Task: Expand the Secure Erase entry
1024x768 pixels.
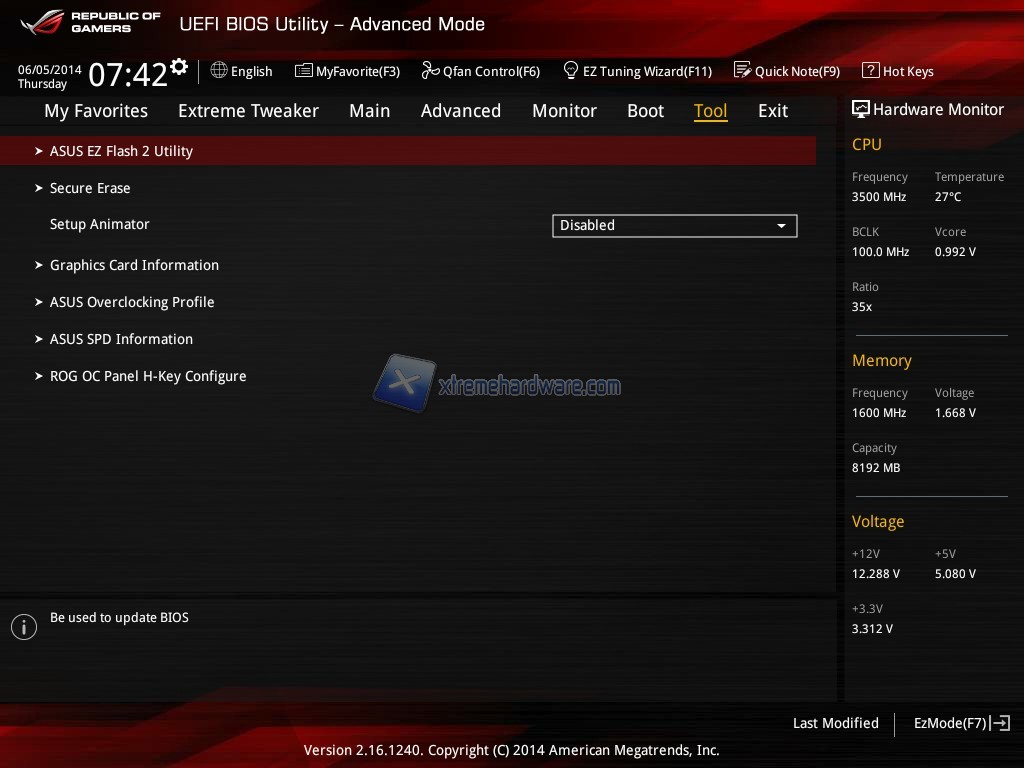Action: (90, 188)
